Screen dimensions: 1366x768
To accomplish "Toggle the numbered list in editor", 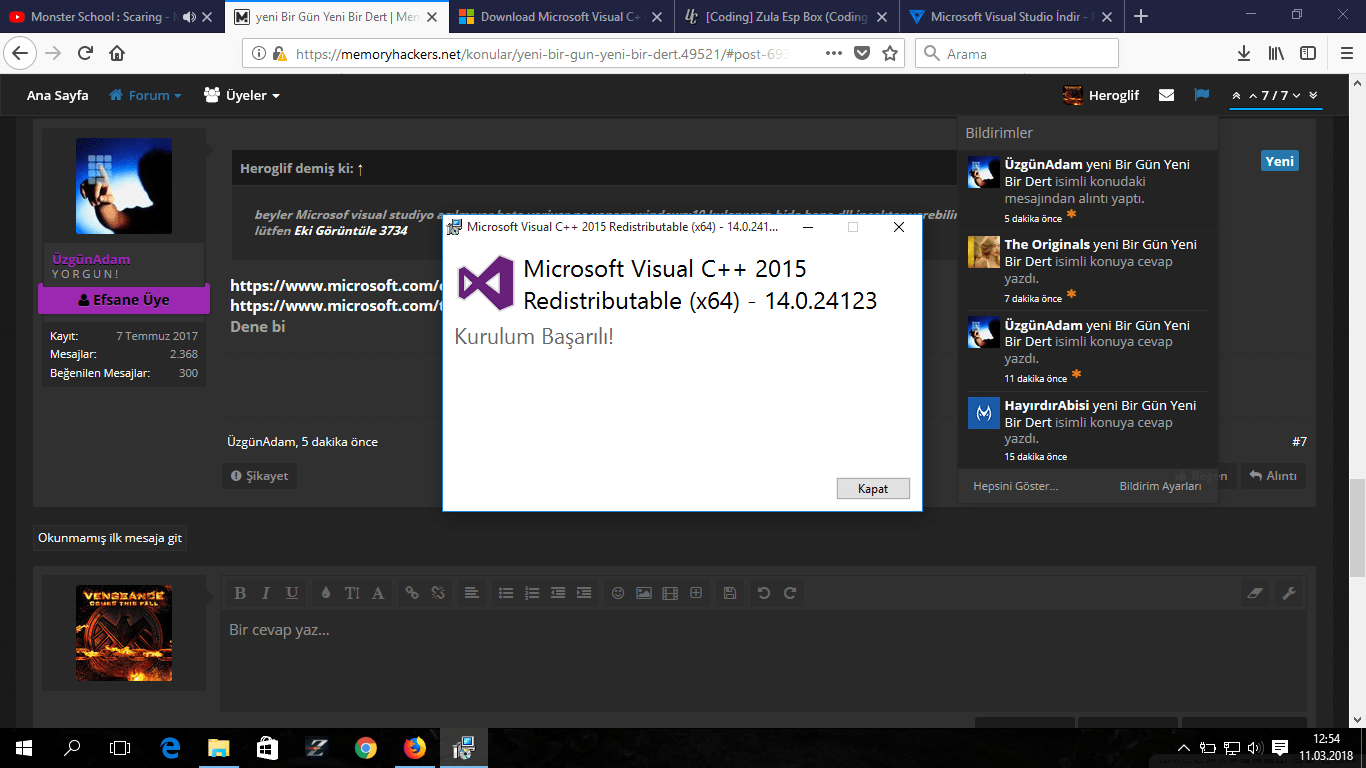I will point(532,593).
